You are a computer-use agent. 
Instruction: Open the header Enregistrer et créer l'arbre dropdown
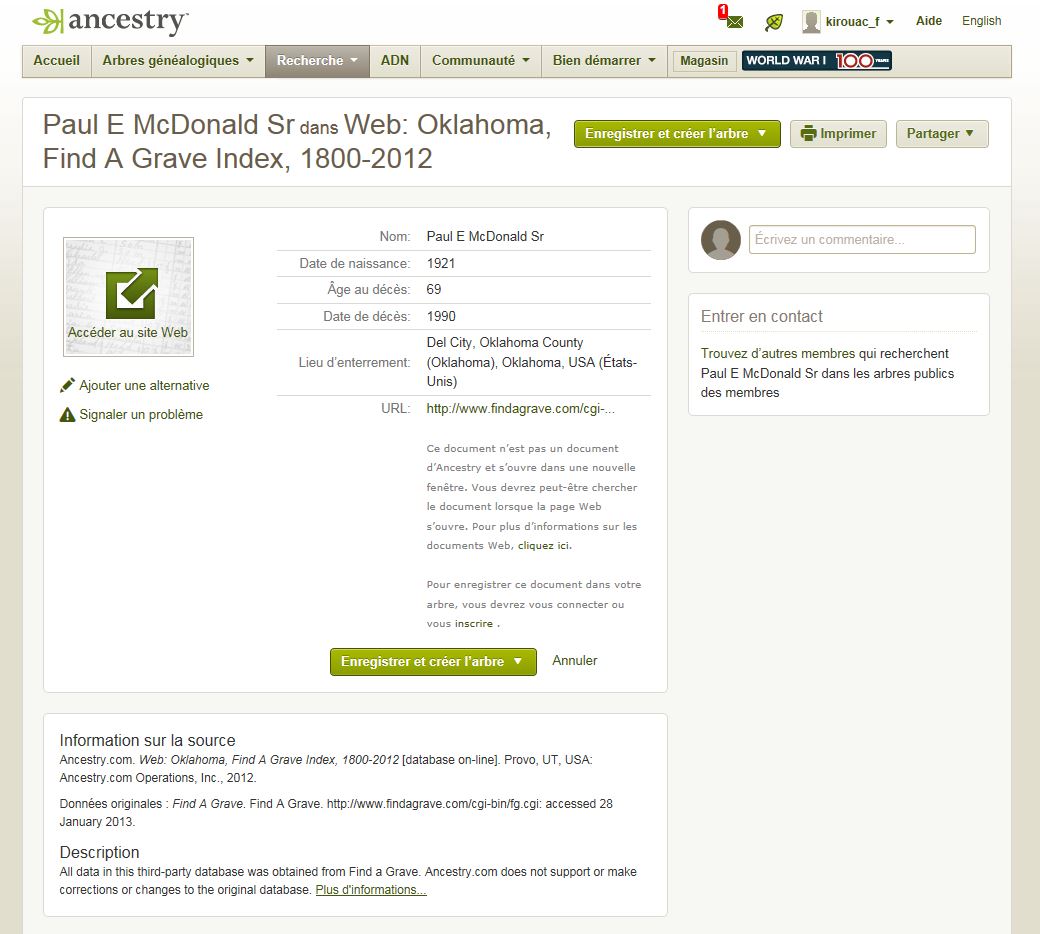point(677,133)
